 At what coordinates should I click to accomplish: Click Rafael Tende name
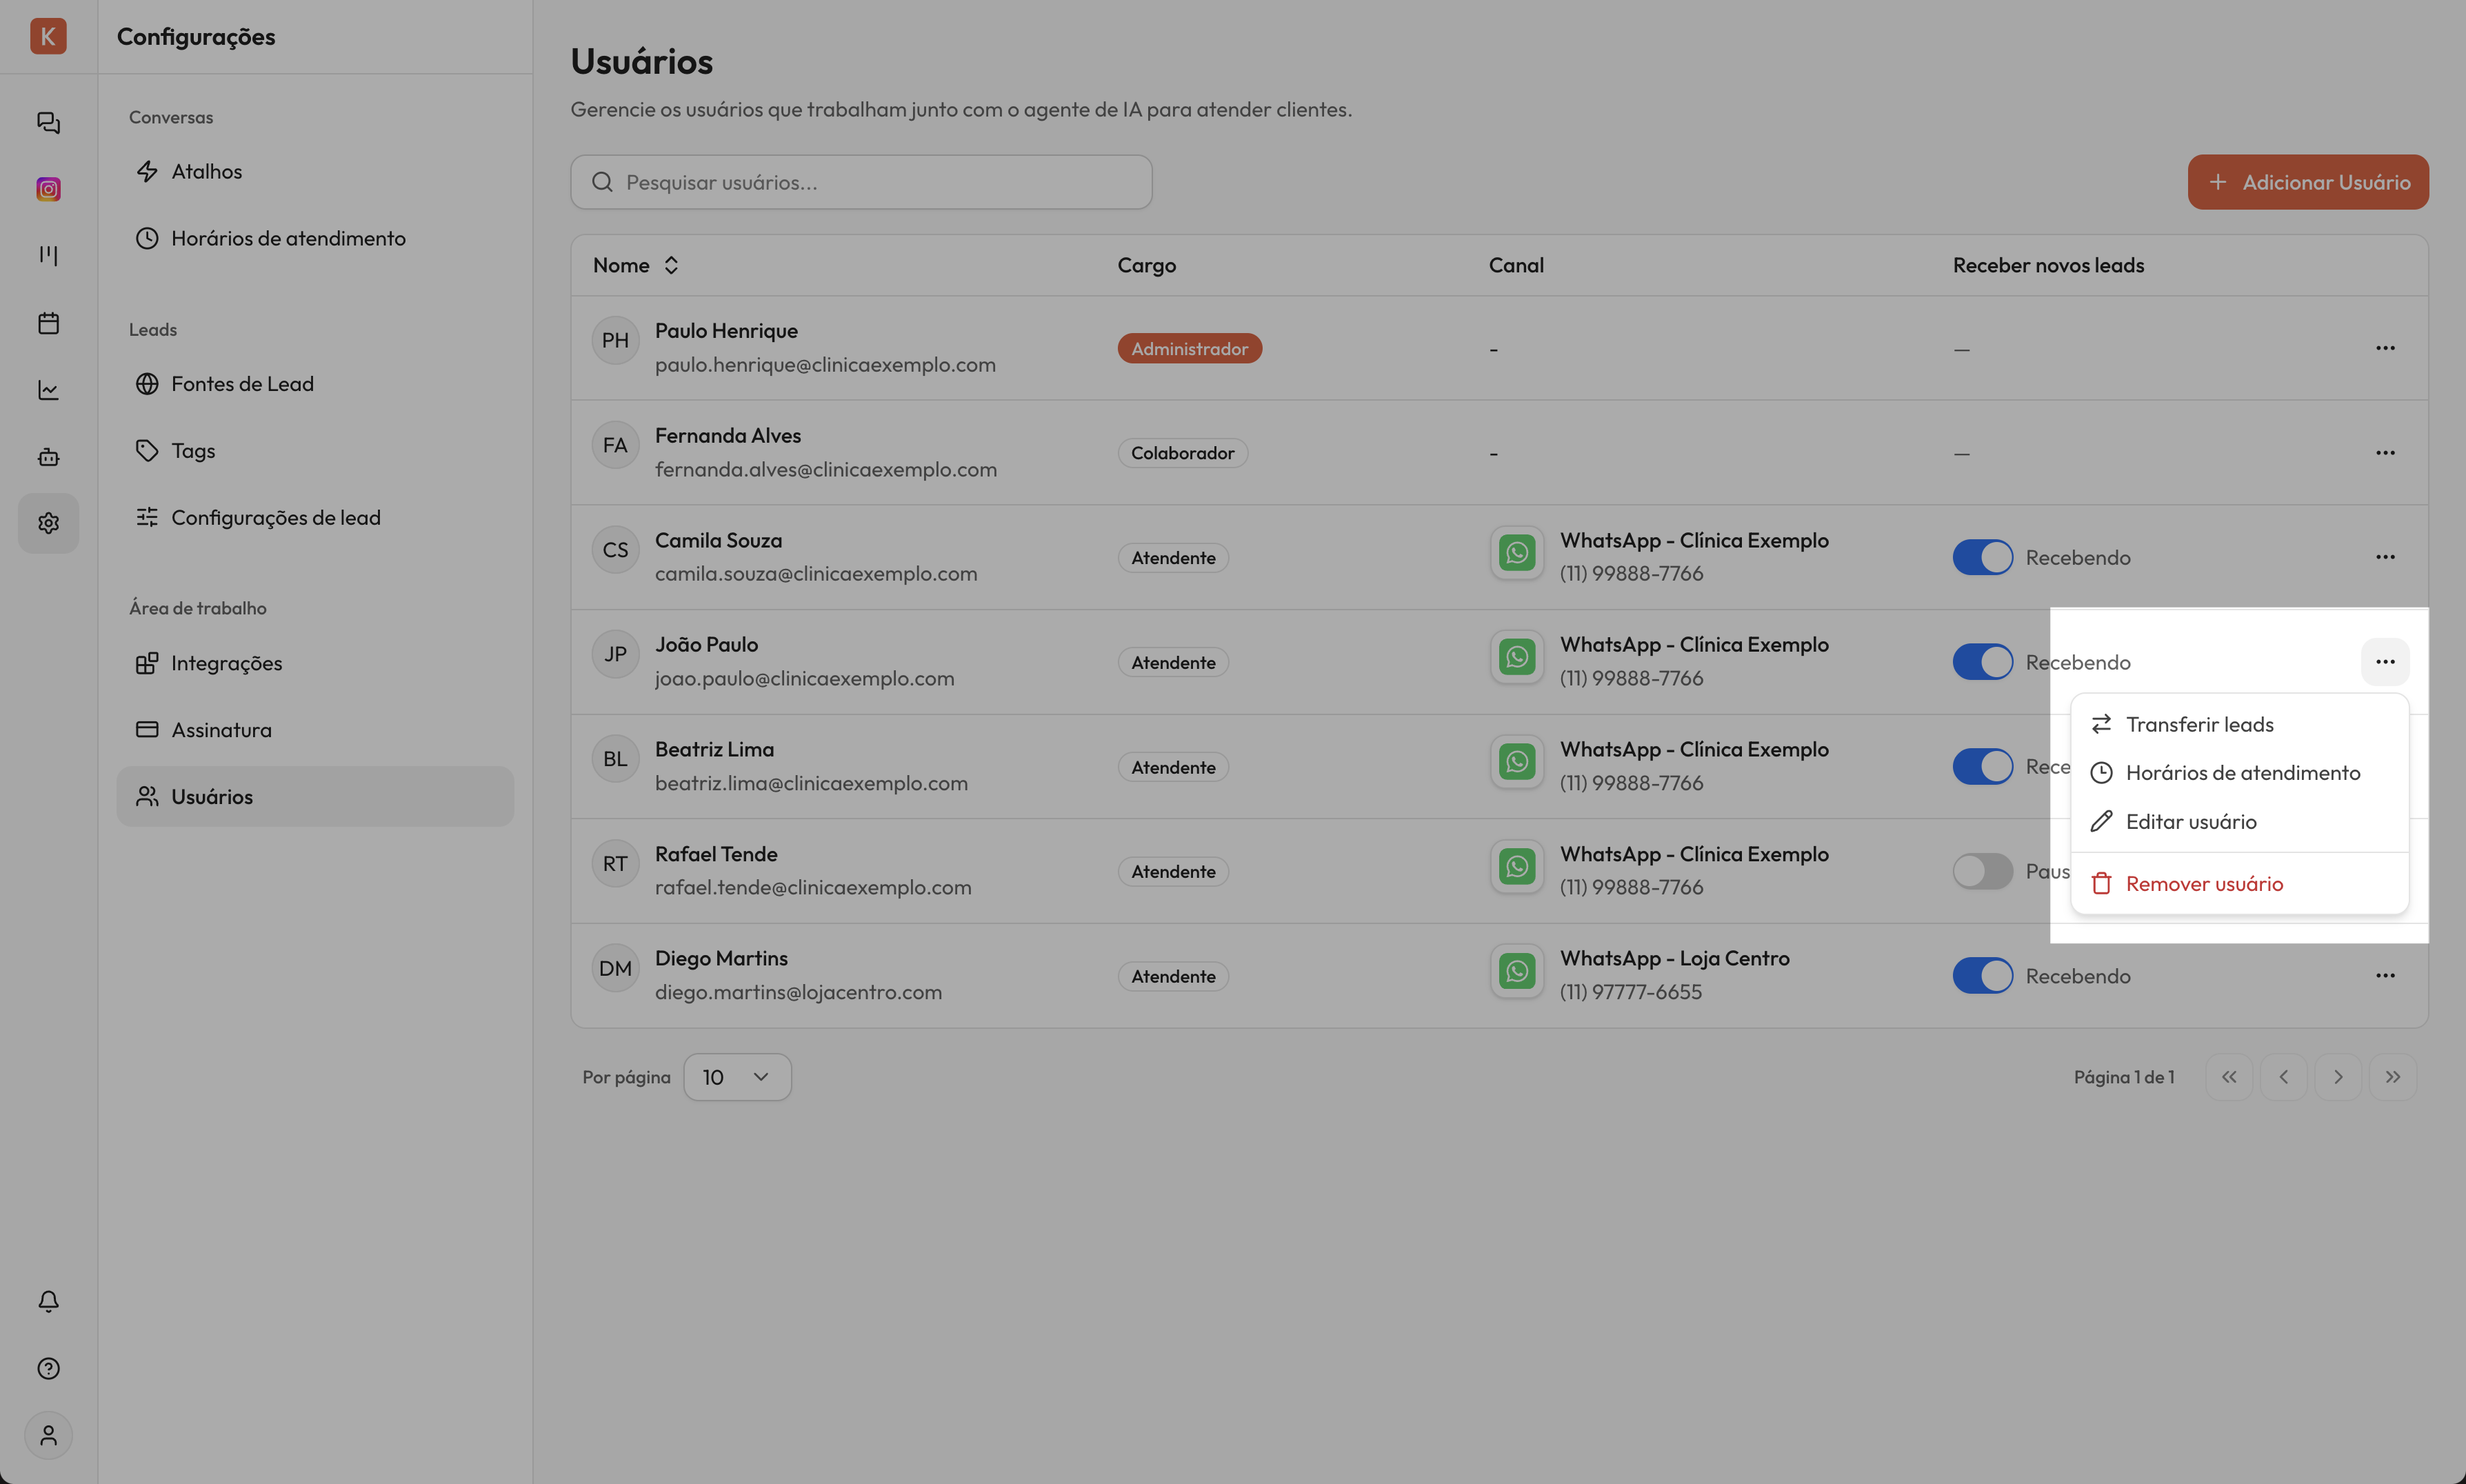716,854
